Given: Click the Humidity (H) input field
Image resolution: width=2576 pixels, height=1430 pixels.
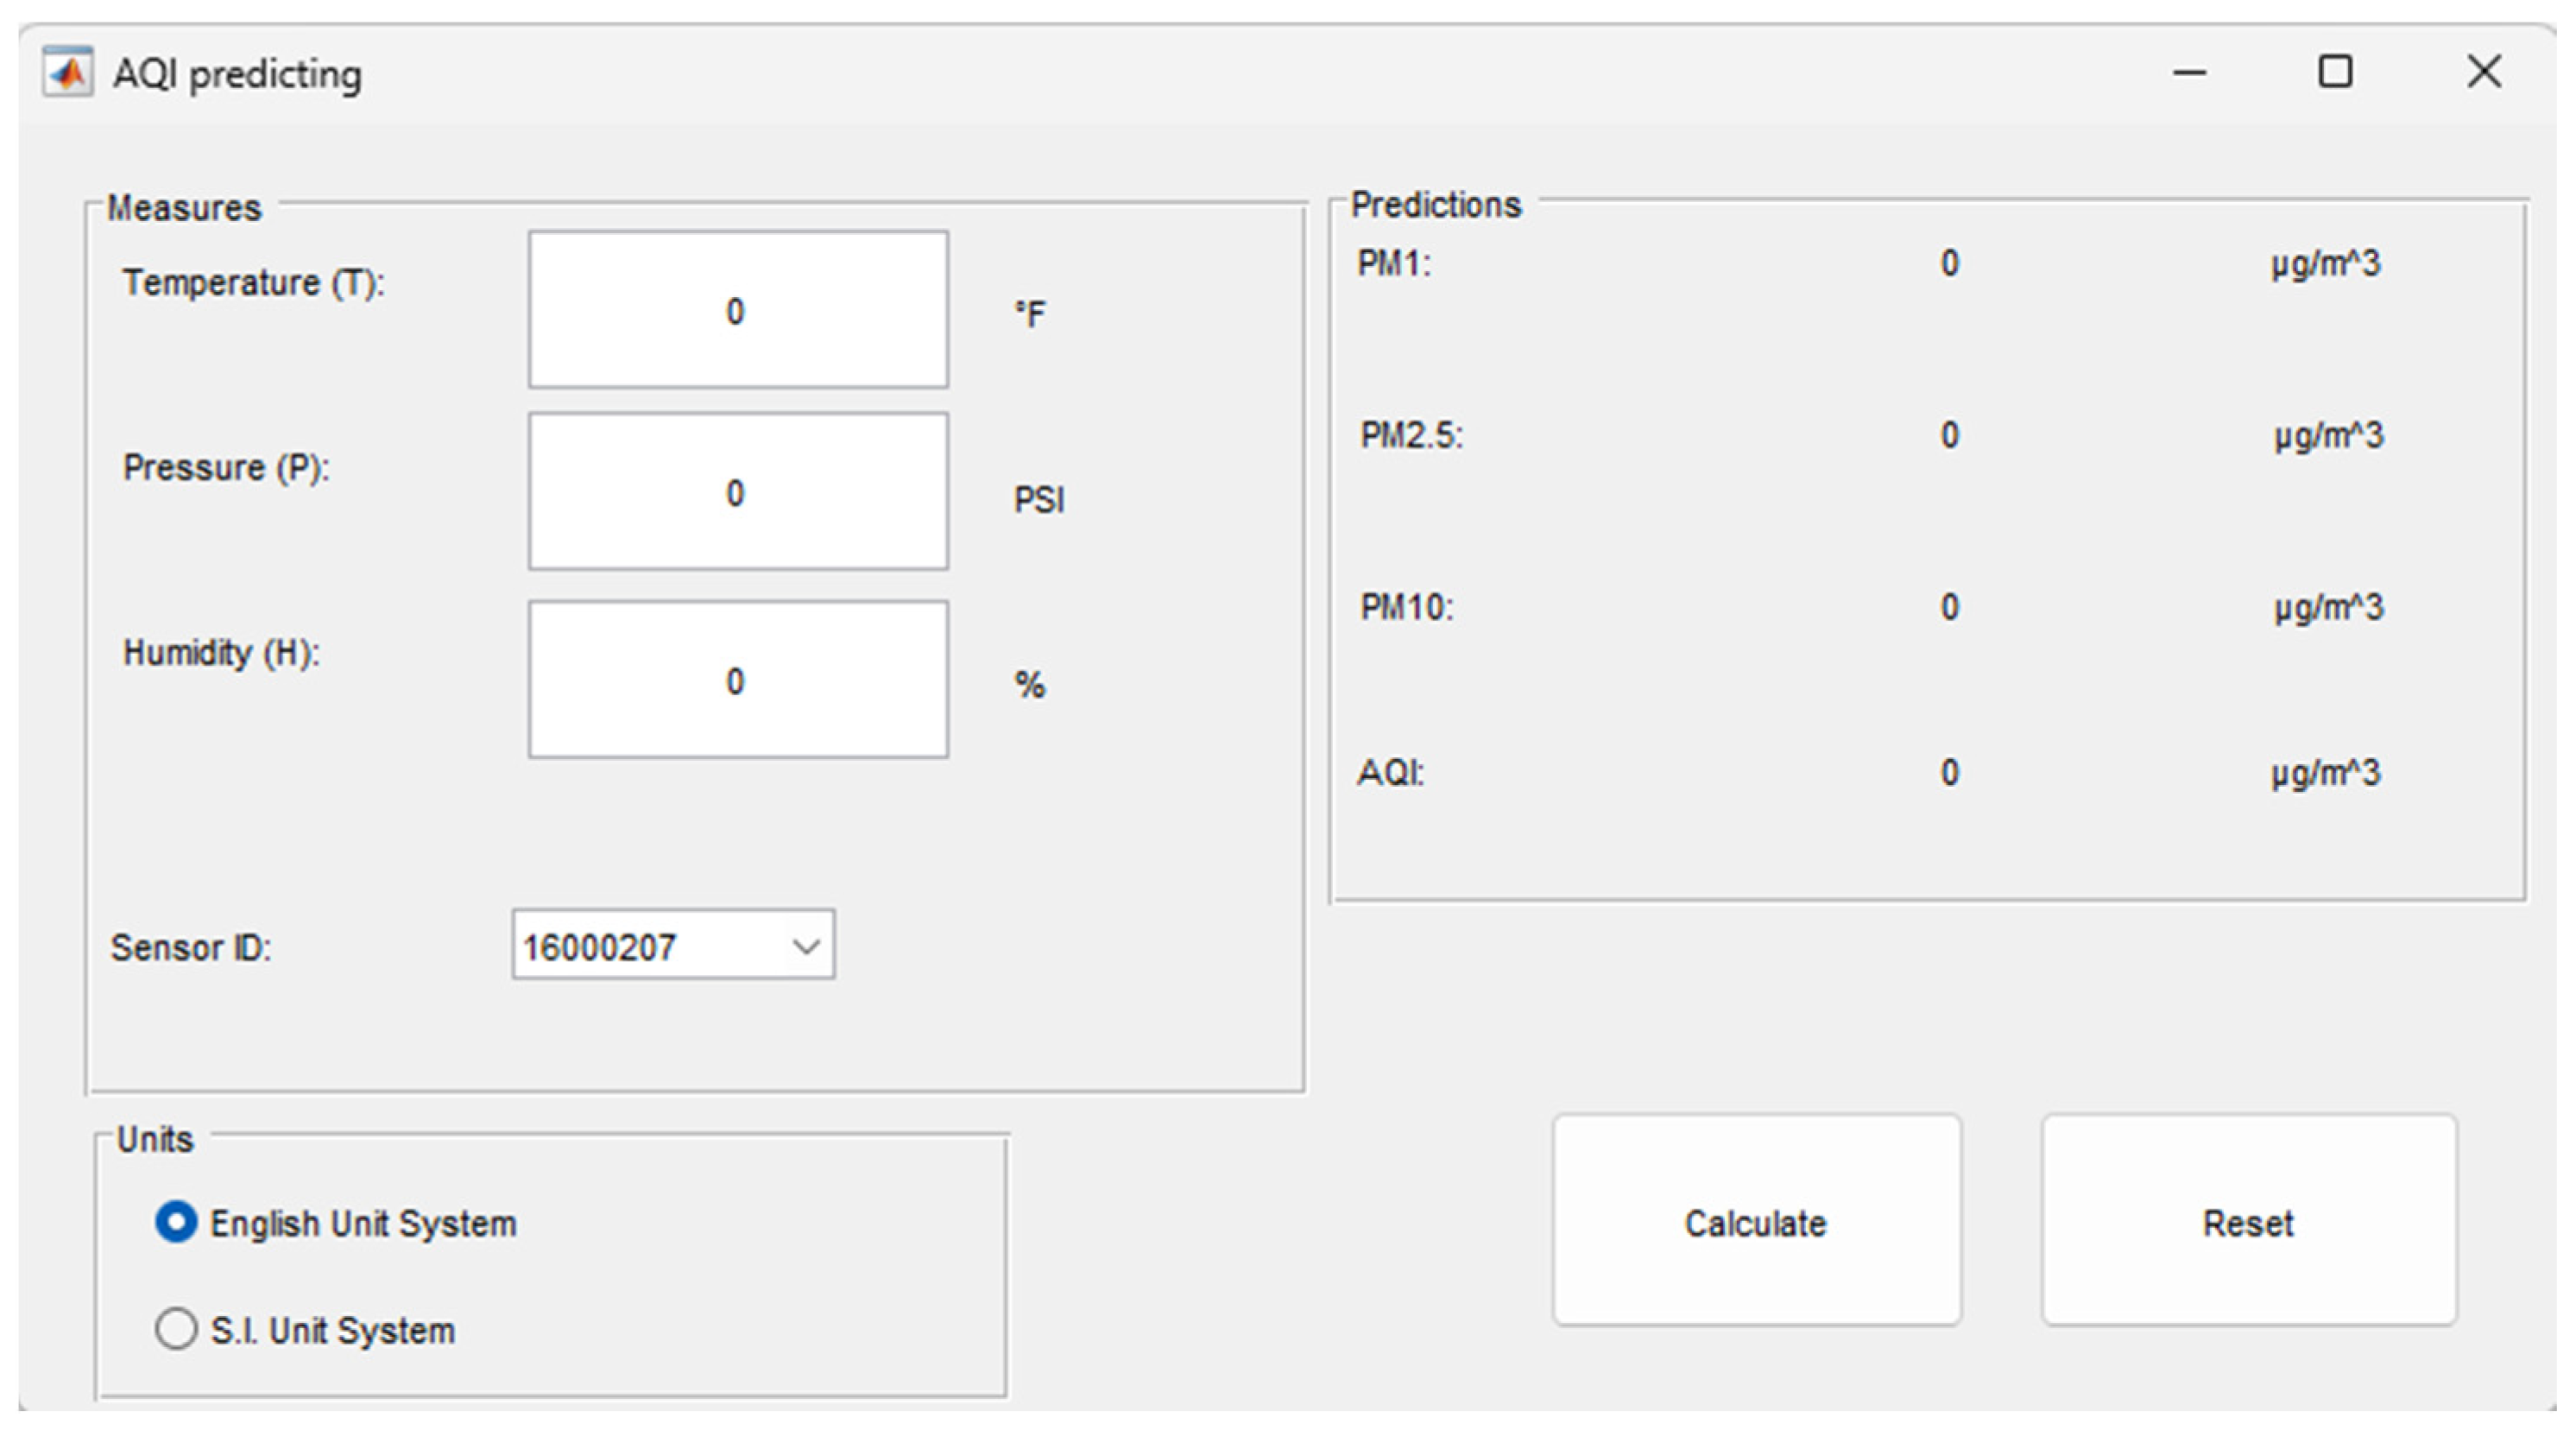Looking at the screenshot, I should (x=738, y=680).
